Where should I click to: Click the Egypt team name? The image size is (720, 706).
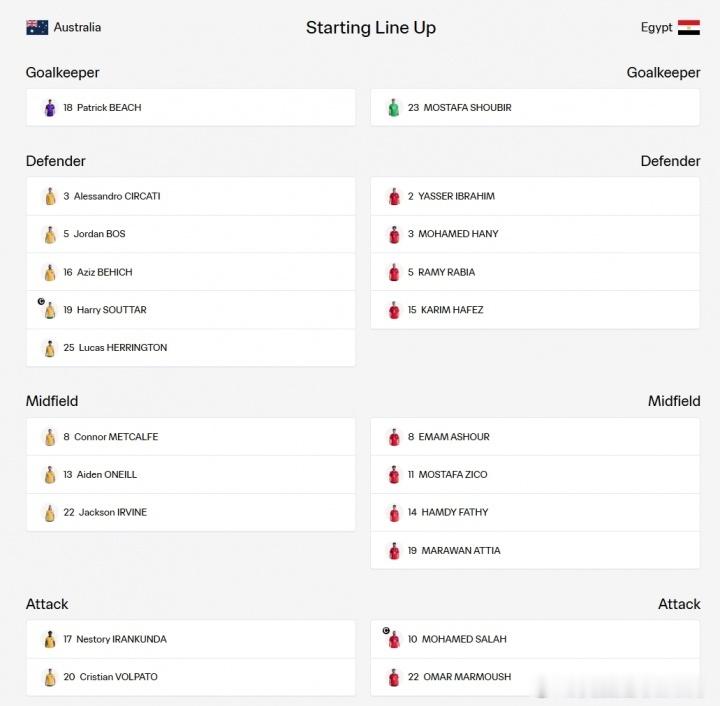point(656,28)
